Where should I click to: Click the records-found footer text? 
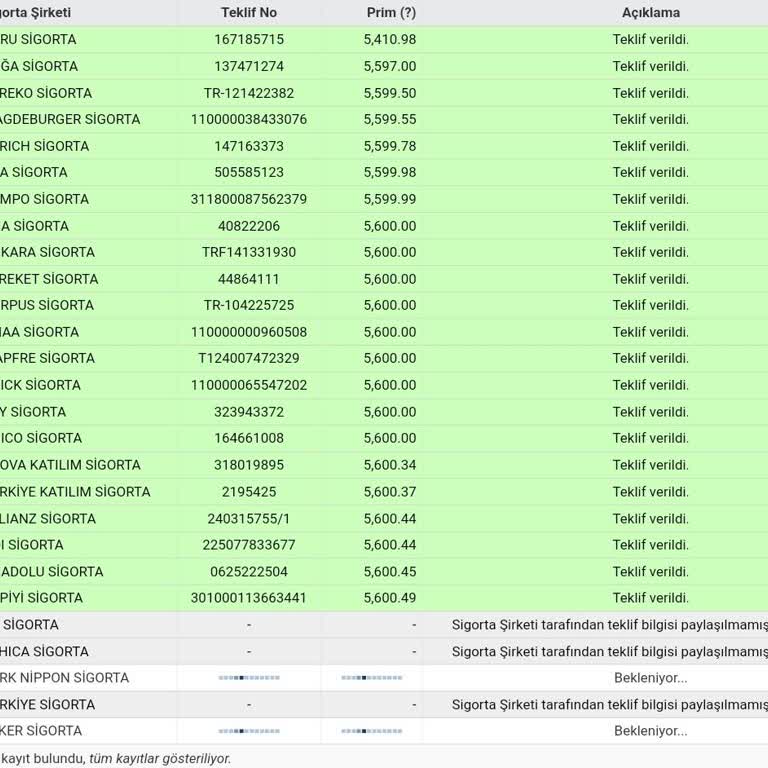(115, 758)
